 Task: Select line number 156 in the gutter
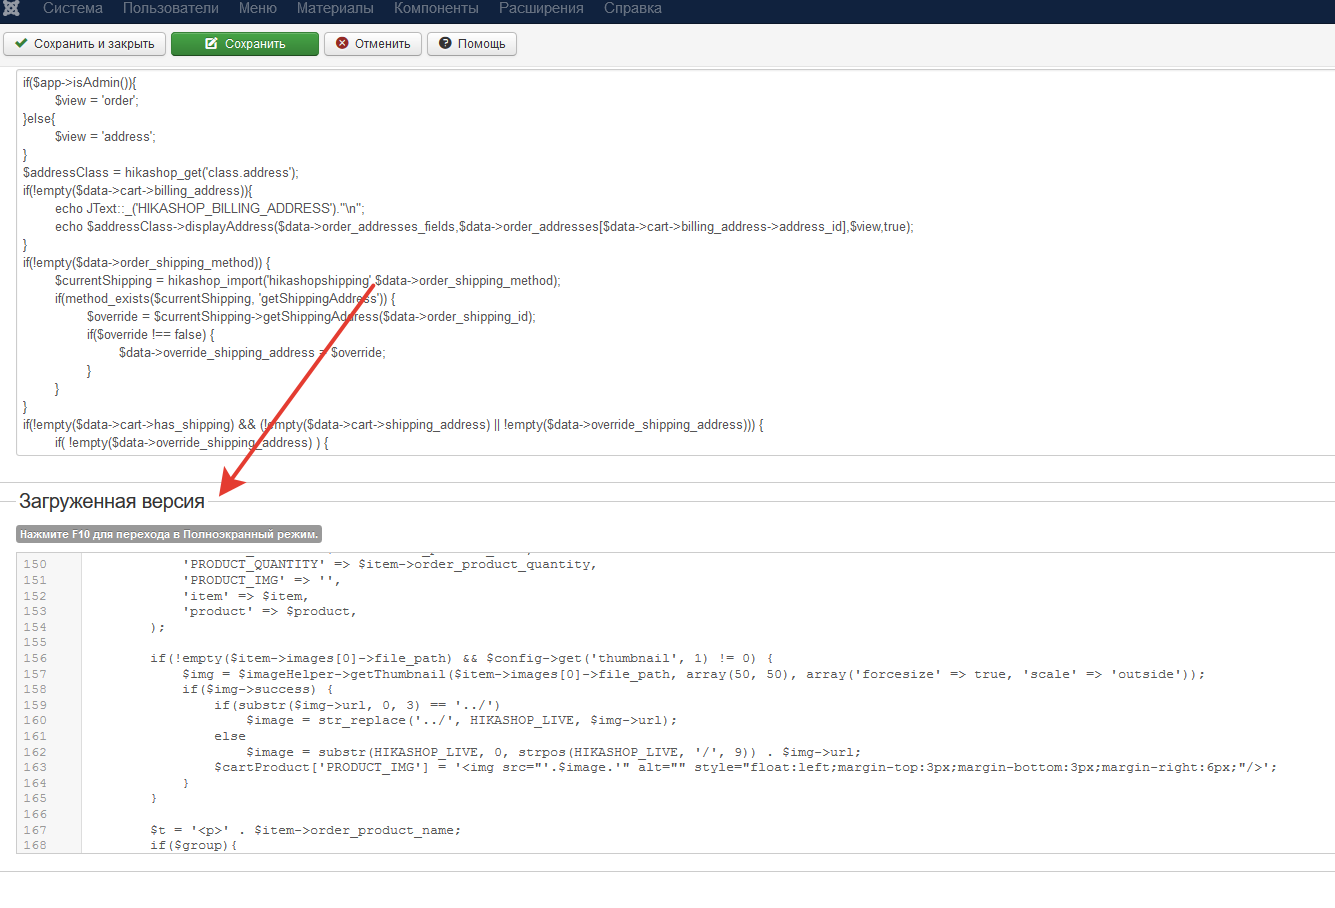pos(35,658)
